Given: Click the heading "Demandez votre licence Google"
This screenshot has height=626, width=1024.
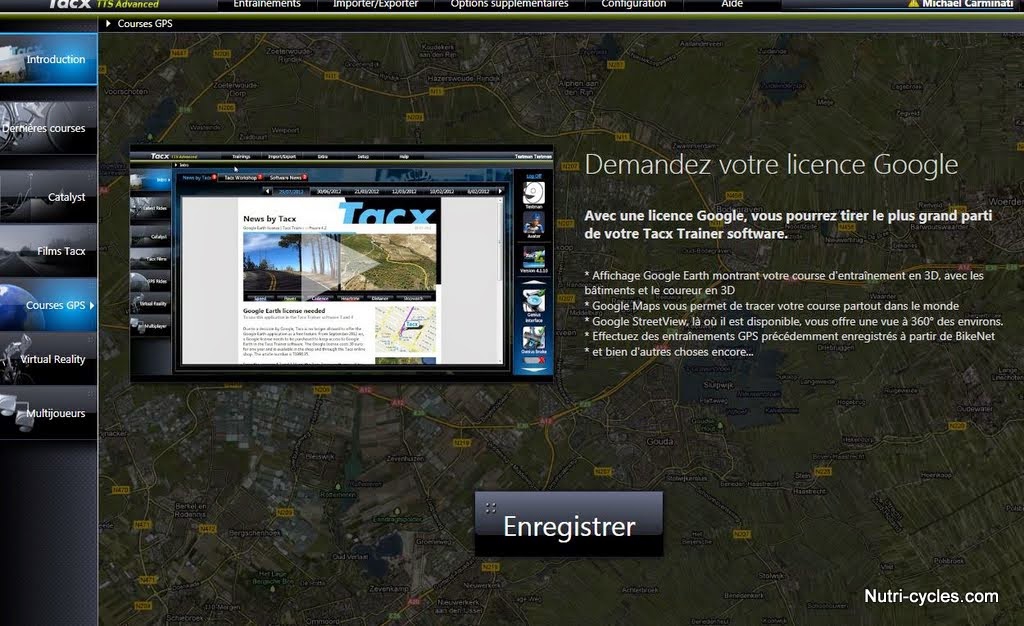Looking at the screenshot, I should [771, 164].
